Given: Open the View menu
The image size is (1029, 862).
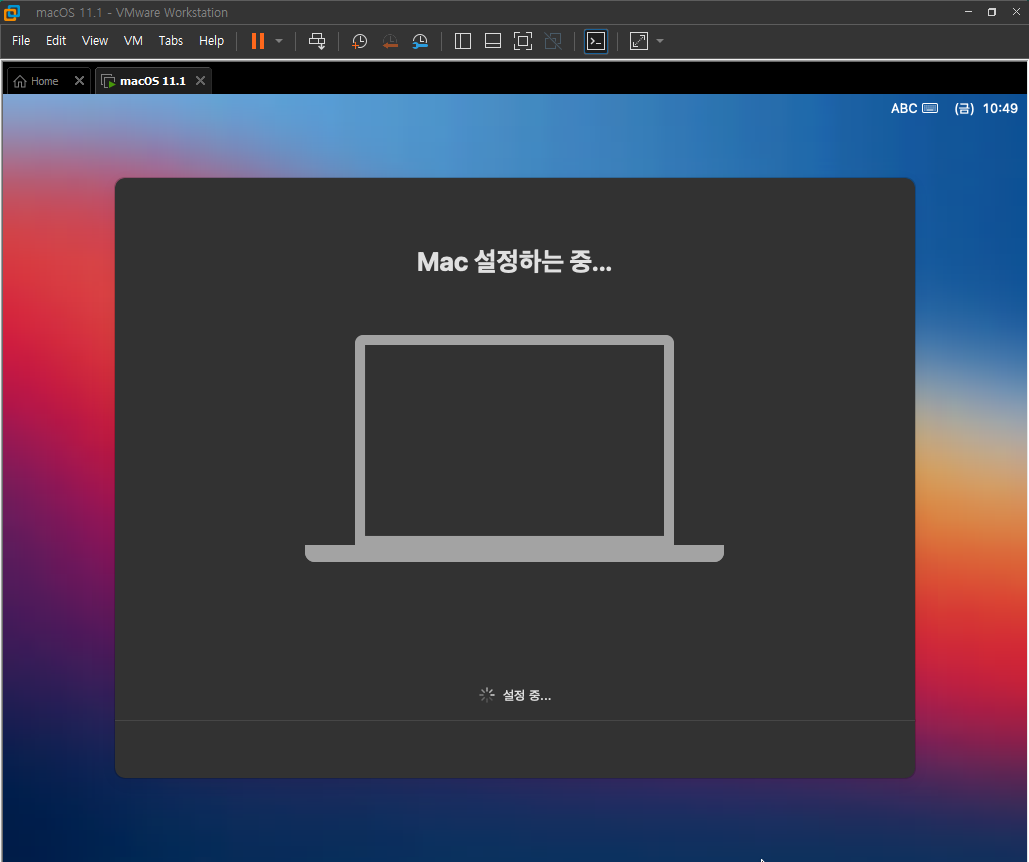Looking at the screenshot, I should [94, 41].
